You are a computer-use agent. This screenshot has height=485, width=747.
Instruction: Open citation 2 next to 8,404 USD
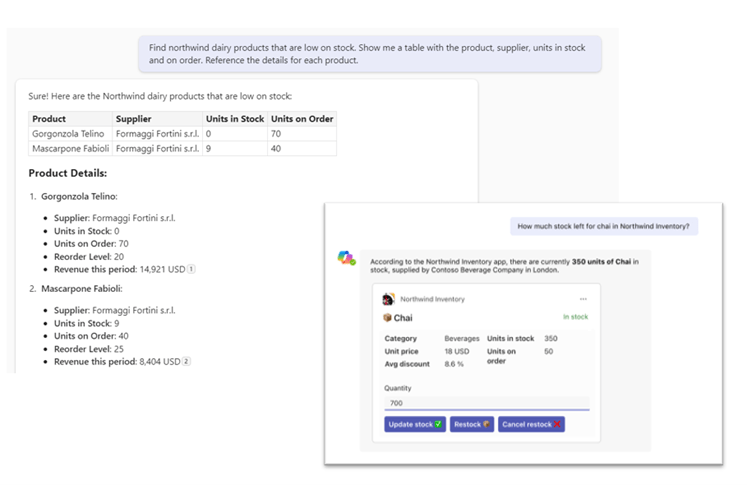click(186, 361)
